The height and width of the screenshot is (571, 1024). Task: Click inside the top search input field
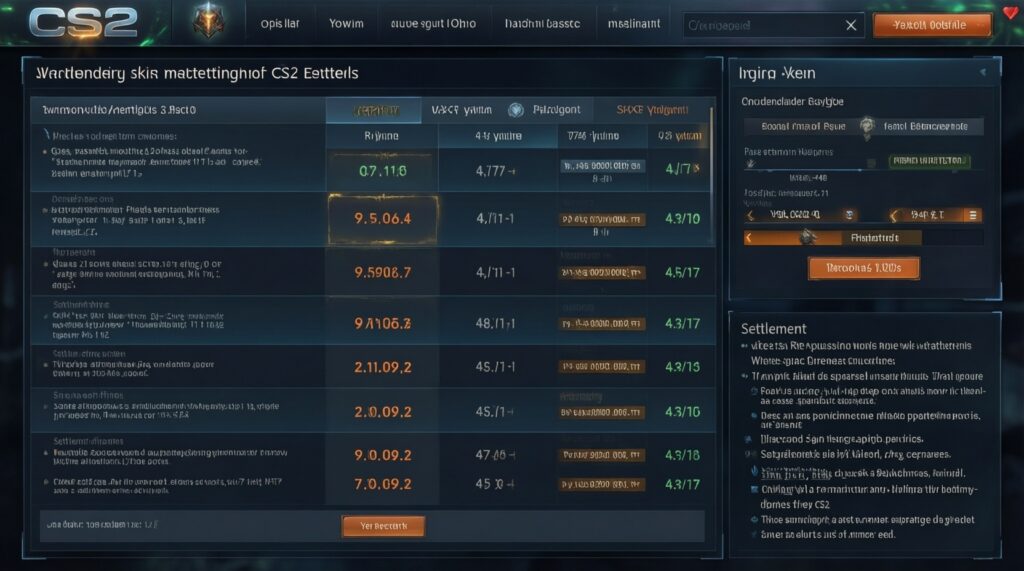click(762, 25)
